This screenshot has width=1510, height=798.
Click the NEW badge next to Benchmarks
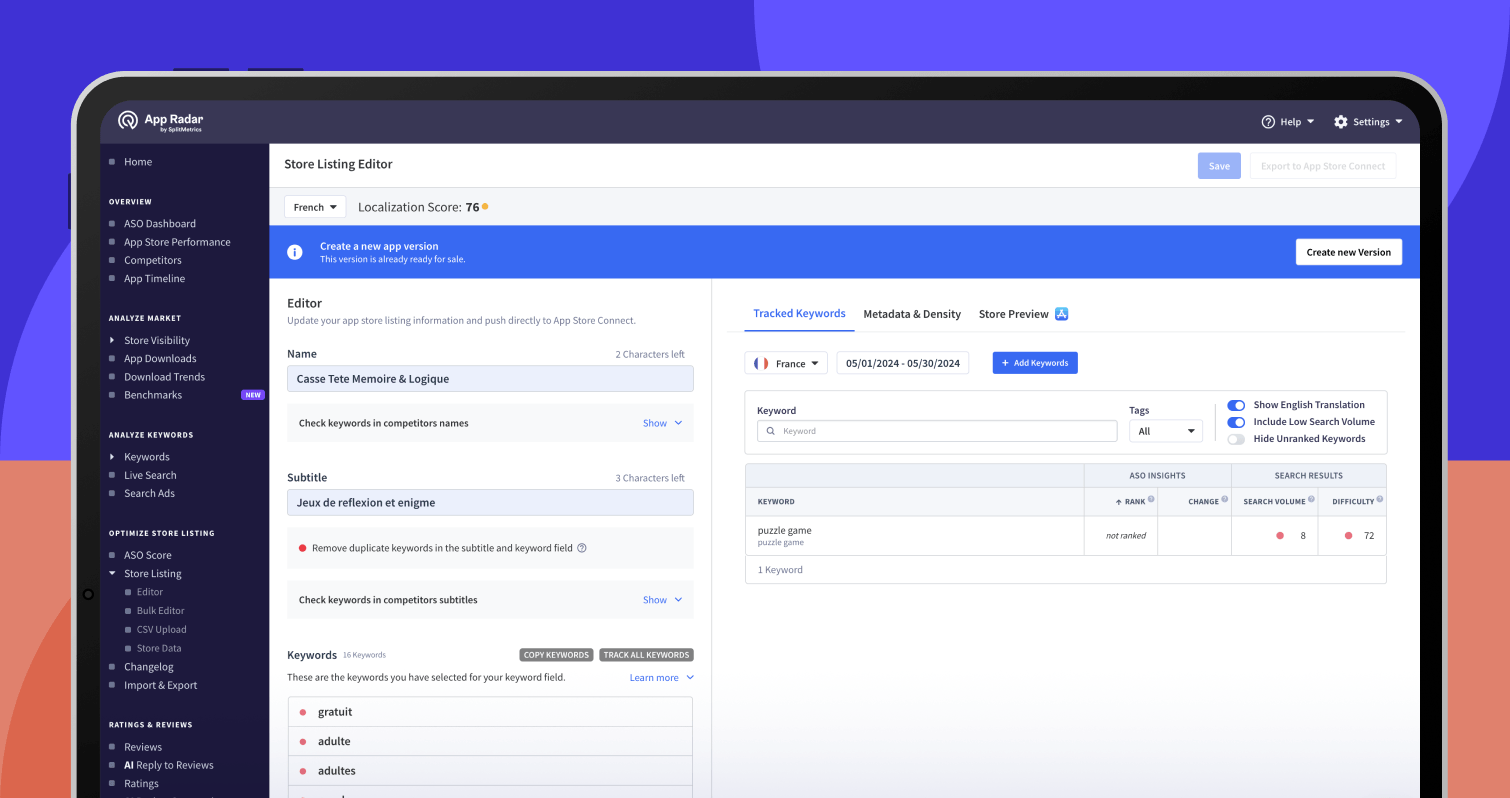coord(253,395)
